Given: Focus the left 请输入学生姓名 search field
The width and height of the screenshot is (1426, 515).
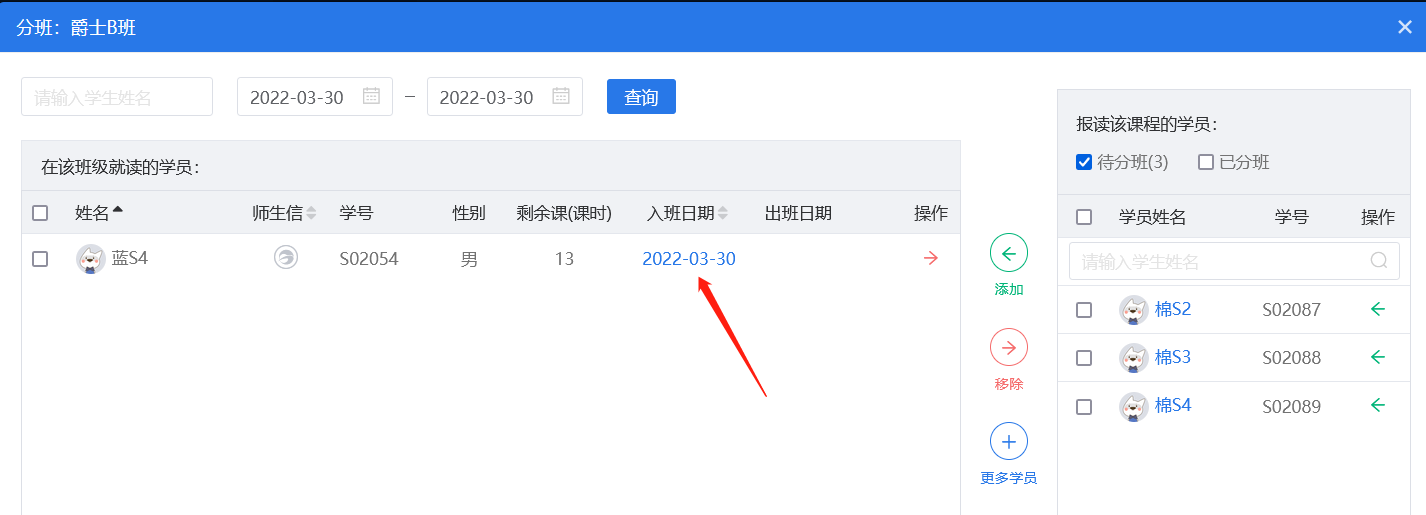Looking at the screenshot, I should (117, 97).
